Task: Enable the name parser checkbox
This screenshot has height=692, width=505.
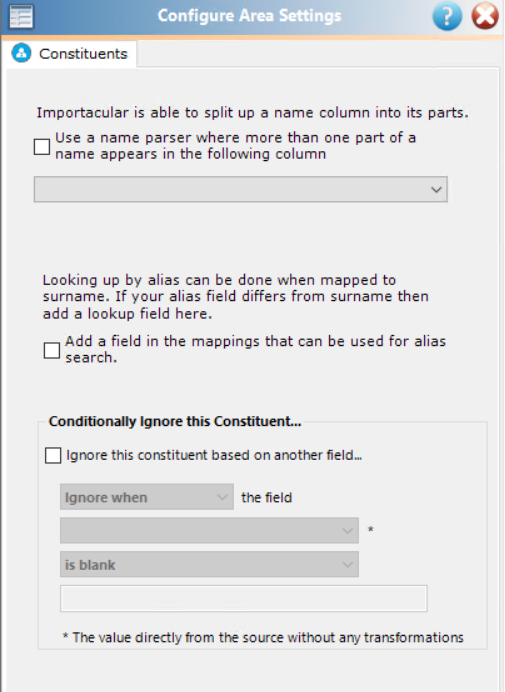Action: pos(42,147)
